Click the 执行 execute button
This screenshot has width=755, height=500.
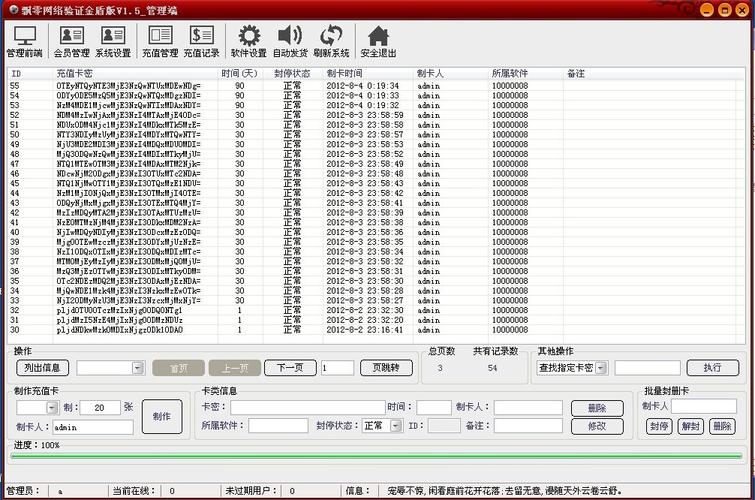tap(712, 368)
